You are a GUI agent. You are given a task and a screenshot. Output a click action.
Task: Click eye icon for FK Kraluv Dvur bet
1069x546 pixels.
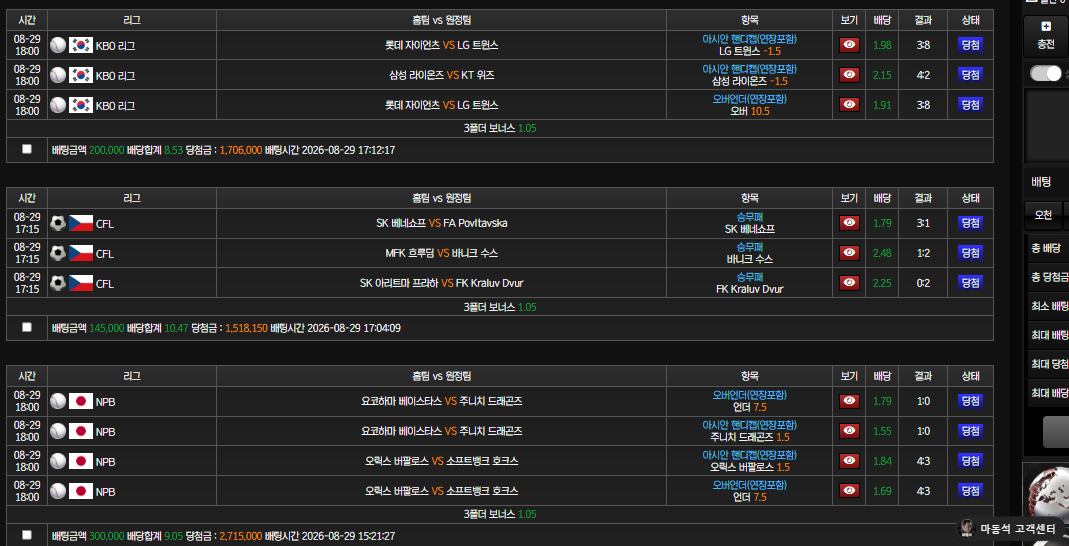(x=849, y=282)
